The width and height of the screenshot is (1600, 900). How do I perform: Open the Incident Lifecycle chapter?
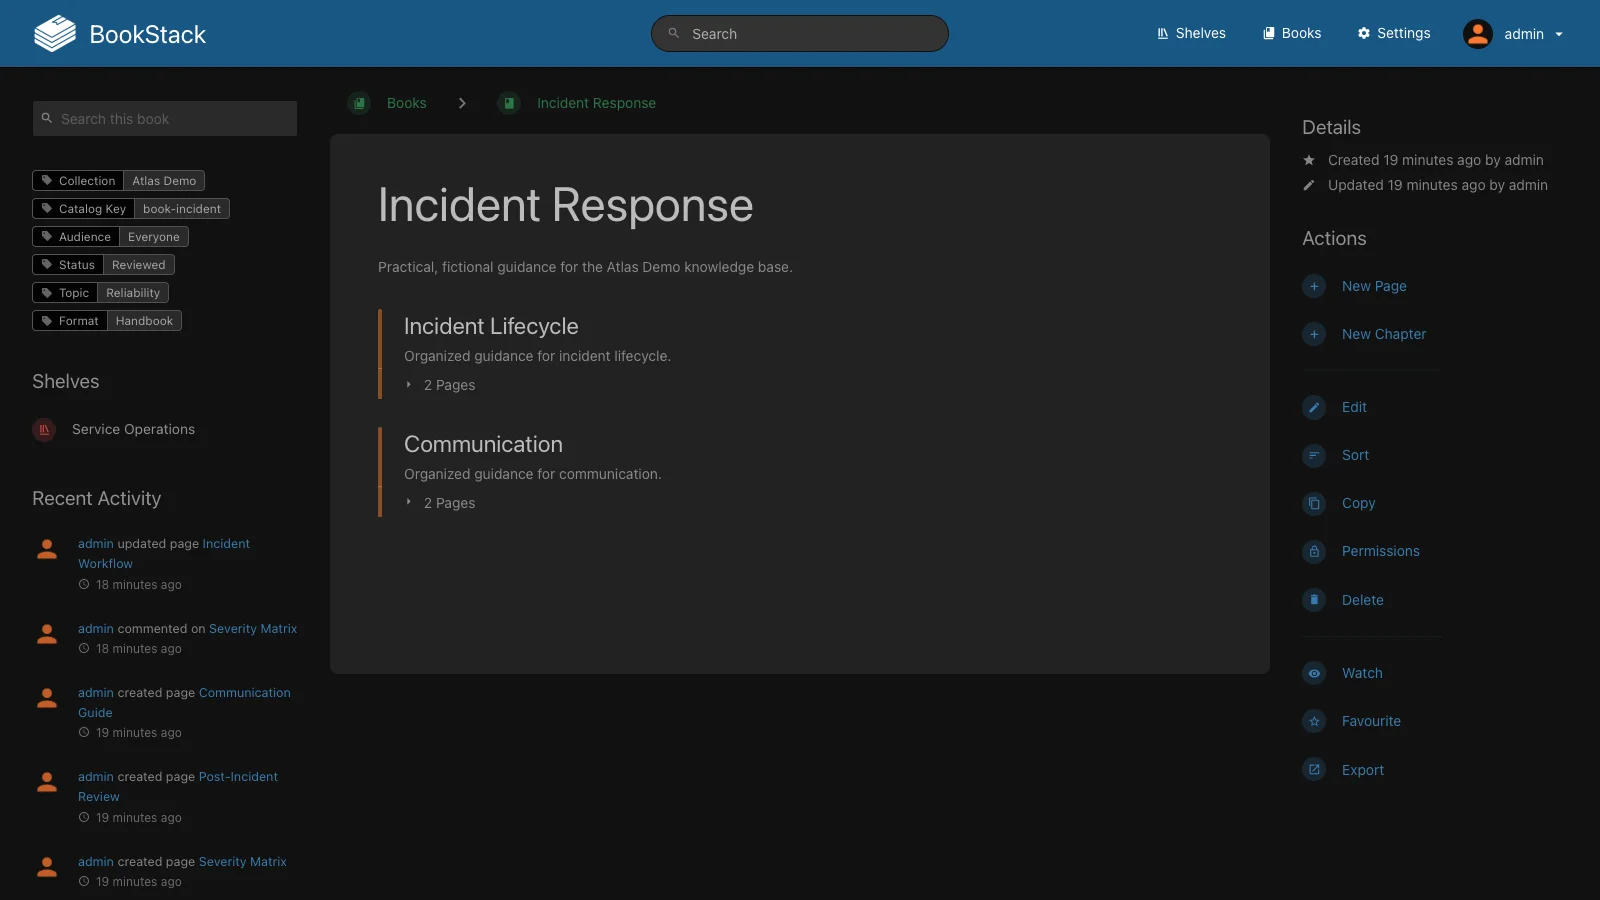coord(491,326)
